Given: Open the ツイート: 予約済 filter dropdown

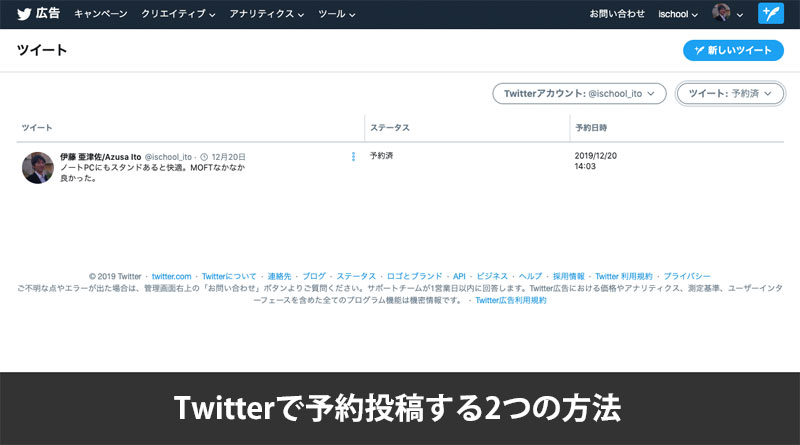Looking at the screenshot, I should pos(730,93).
